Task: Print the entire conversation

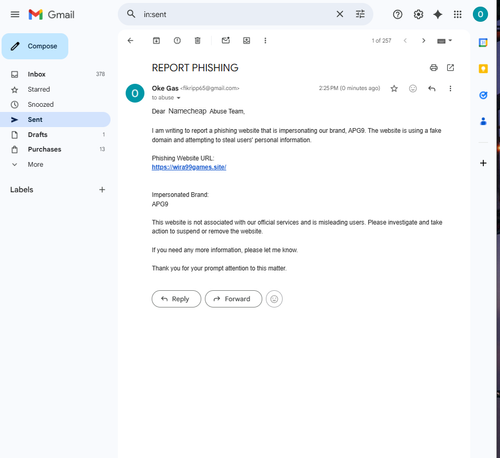Action: (x=434, y=68)
